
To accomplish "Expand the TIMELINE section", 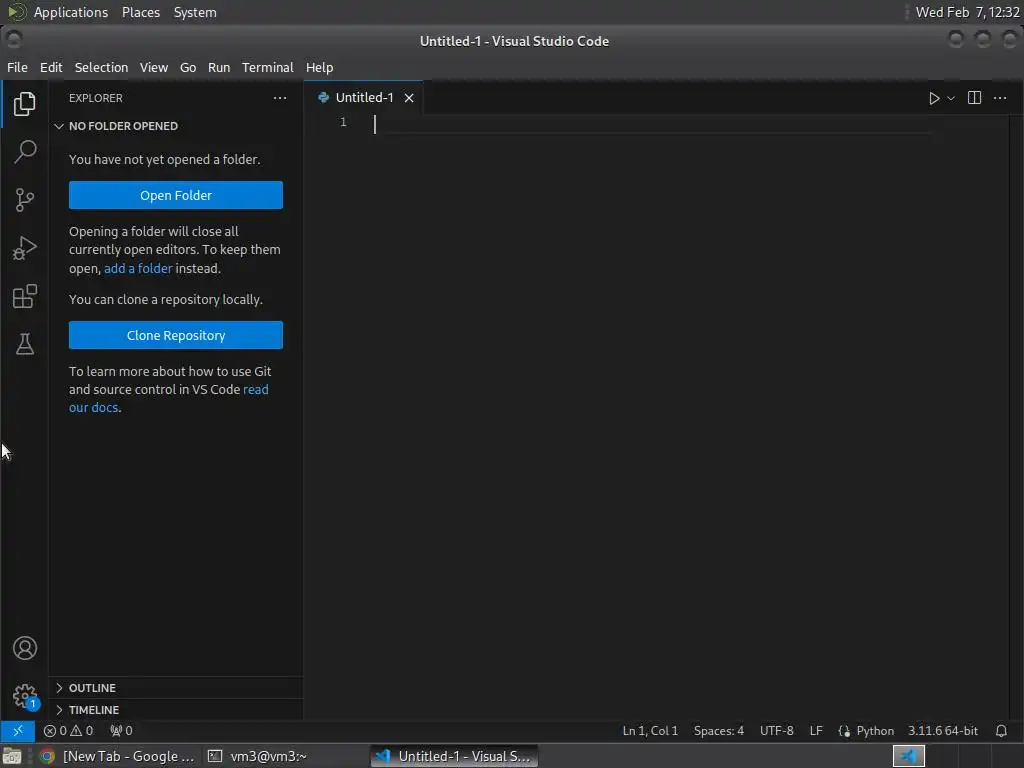I will [x=176, y=710].
